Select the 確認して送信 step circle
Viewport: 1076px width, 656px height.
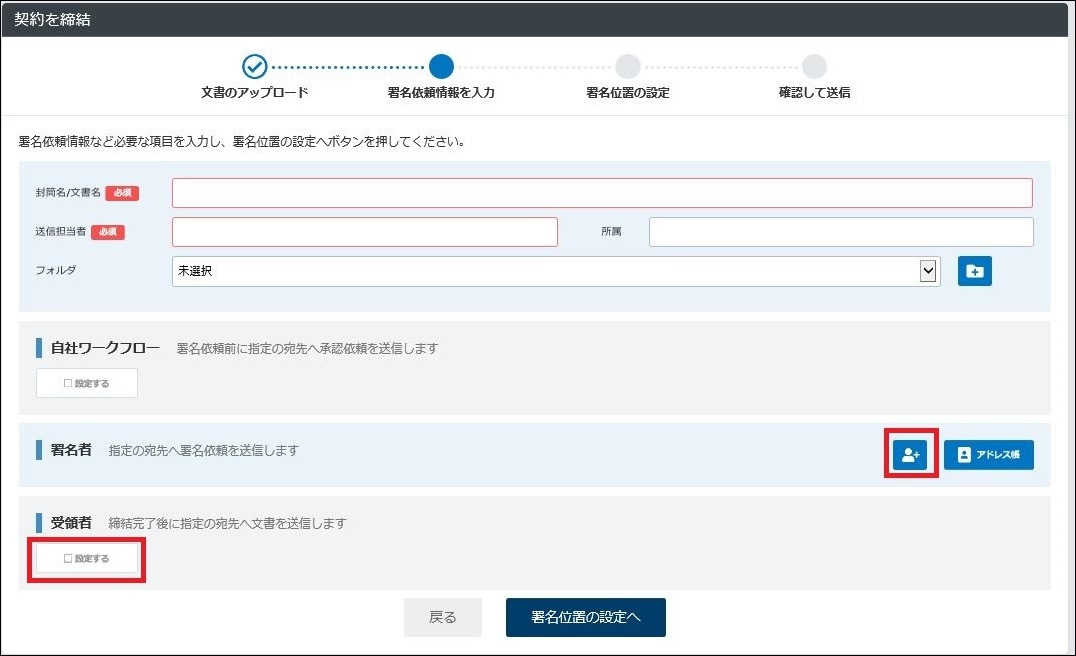pos(815,67)
